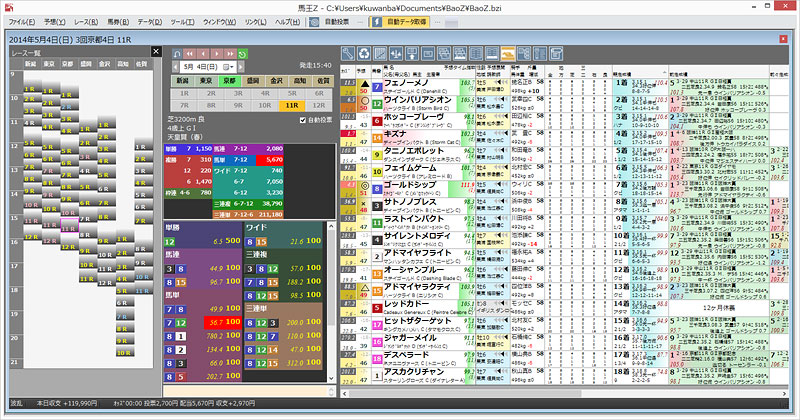The image size is (800, 420).
Task: Open the ウィンドウ(W) menu
Action: click(219, 22)
